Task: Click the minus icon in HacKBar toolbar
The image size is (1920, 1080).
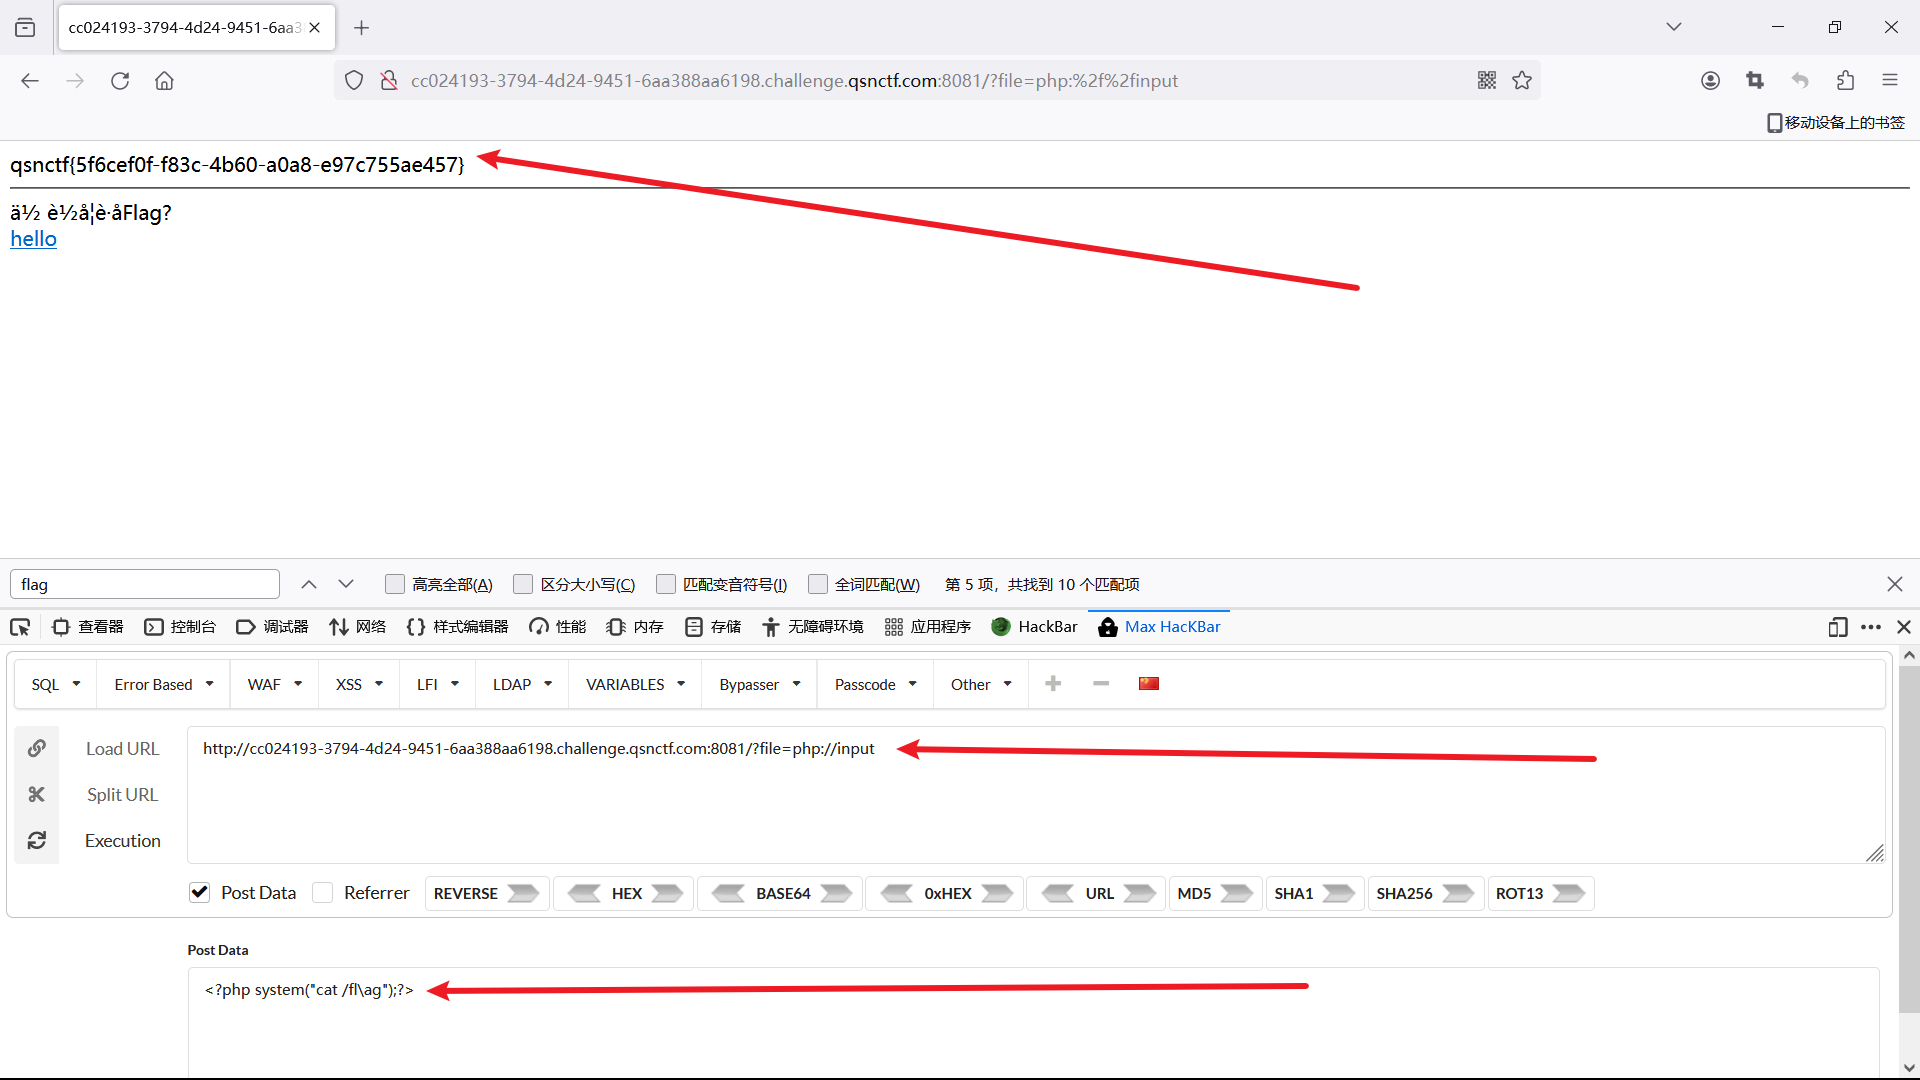Action: pyautogui.click(x=1101, y=684)
